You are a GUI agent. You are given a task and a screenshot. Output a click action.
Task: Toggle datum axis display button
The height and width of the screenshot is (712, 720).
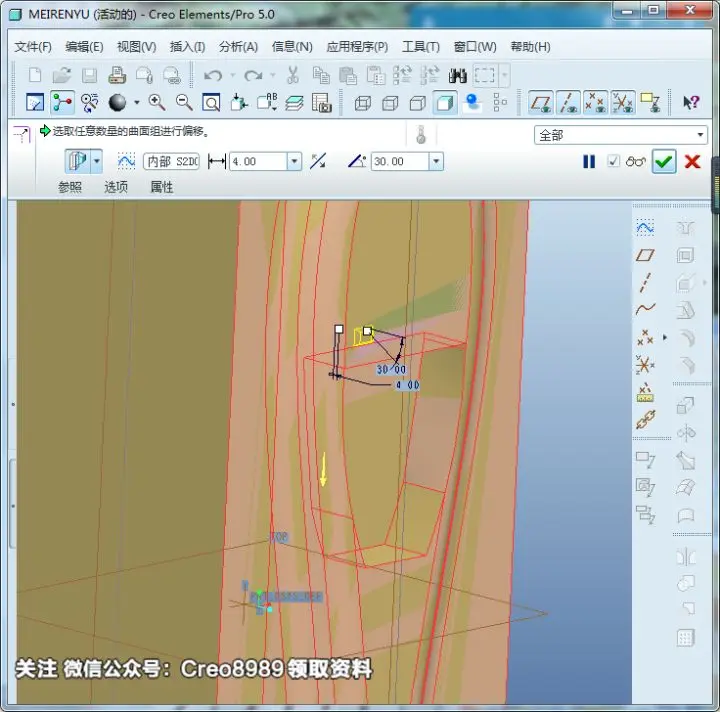coord(568,102)
